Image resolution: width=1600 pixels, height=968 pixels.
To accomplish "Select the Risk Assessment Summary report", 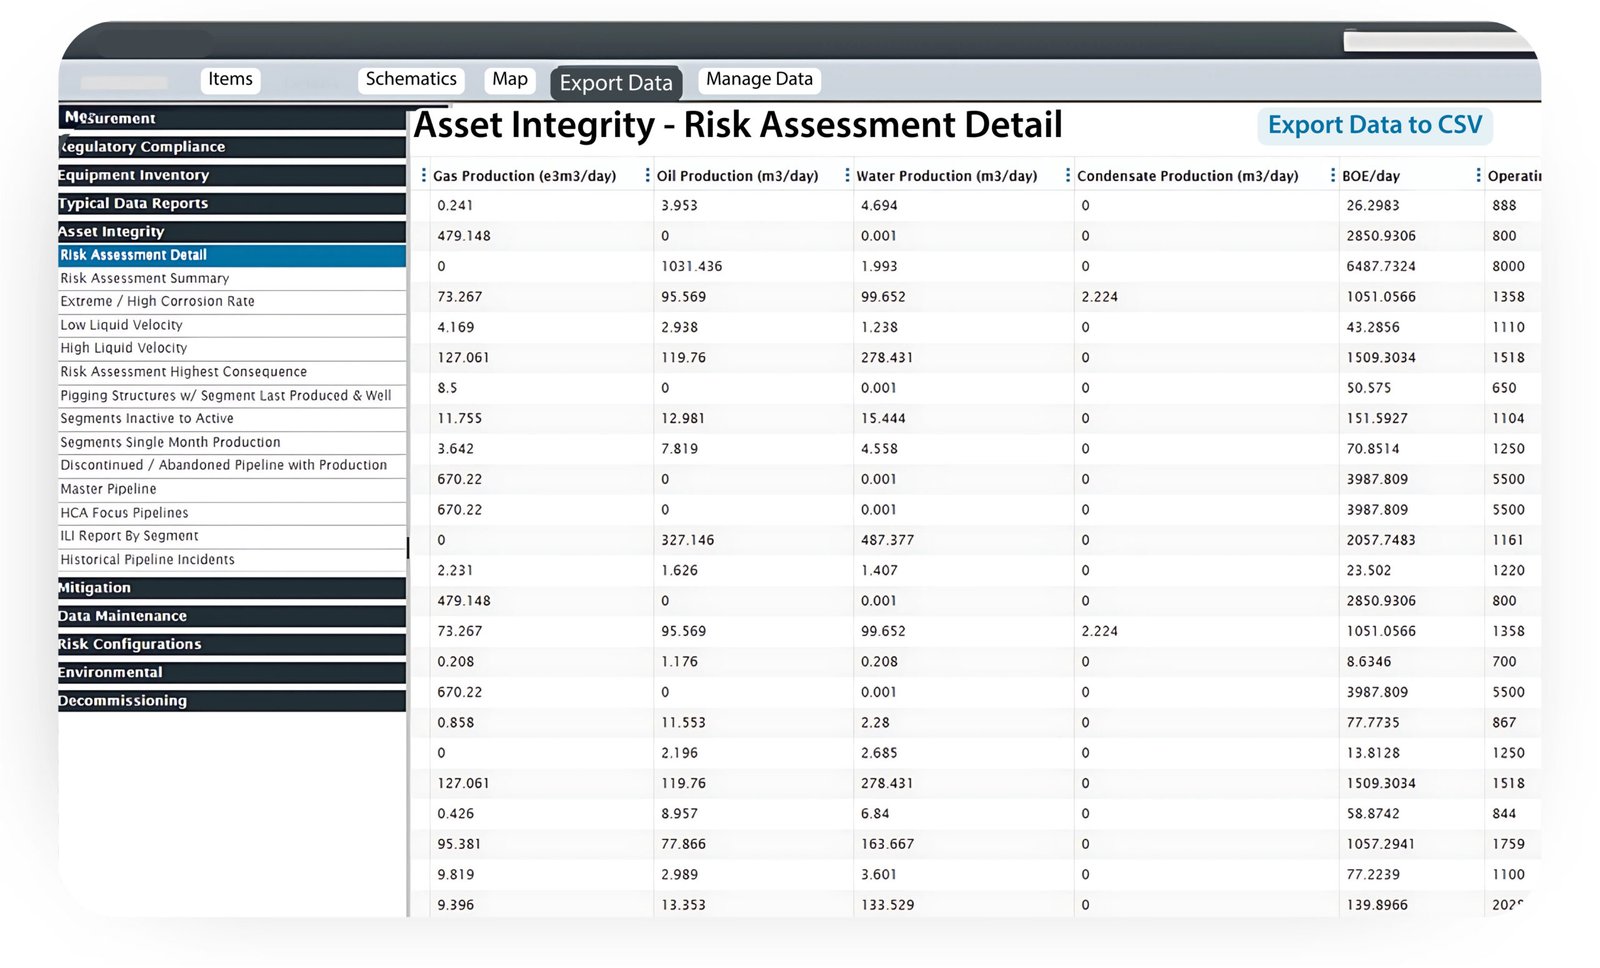I will (x=146, y=278).
